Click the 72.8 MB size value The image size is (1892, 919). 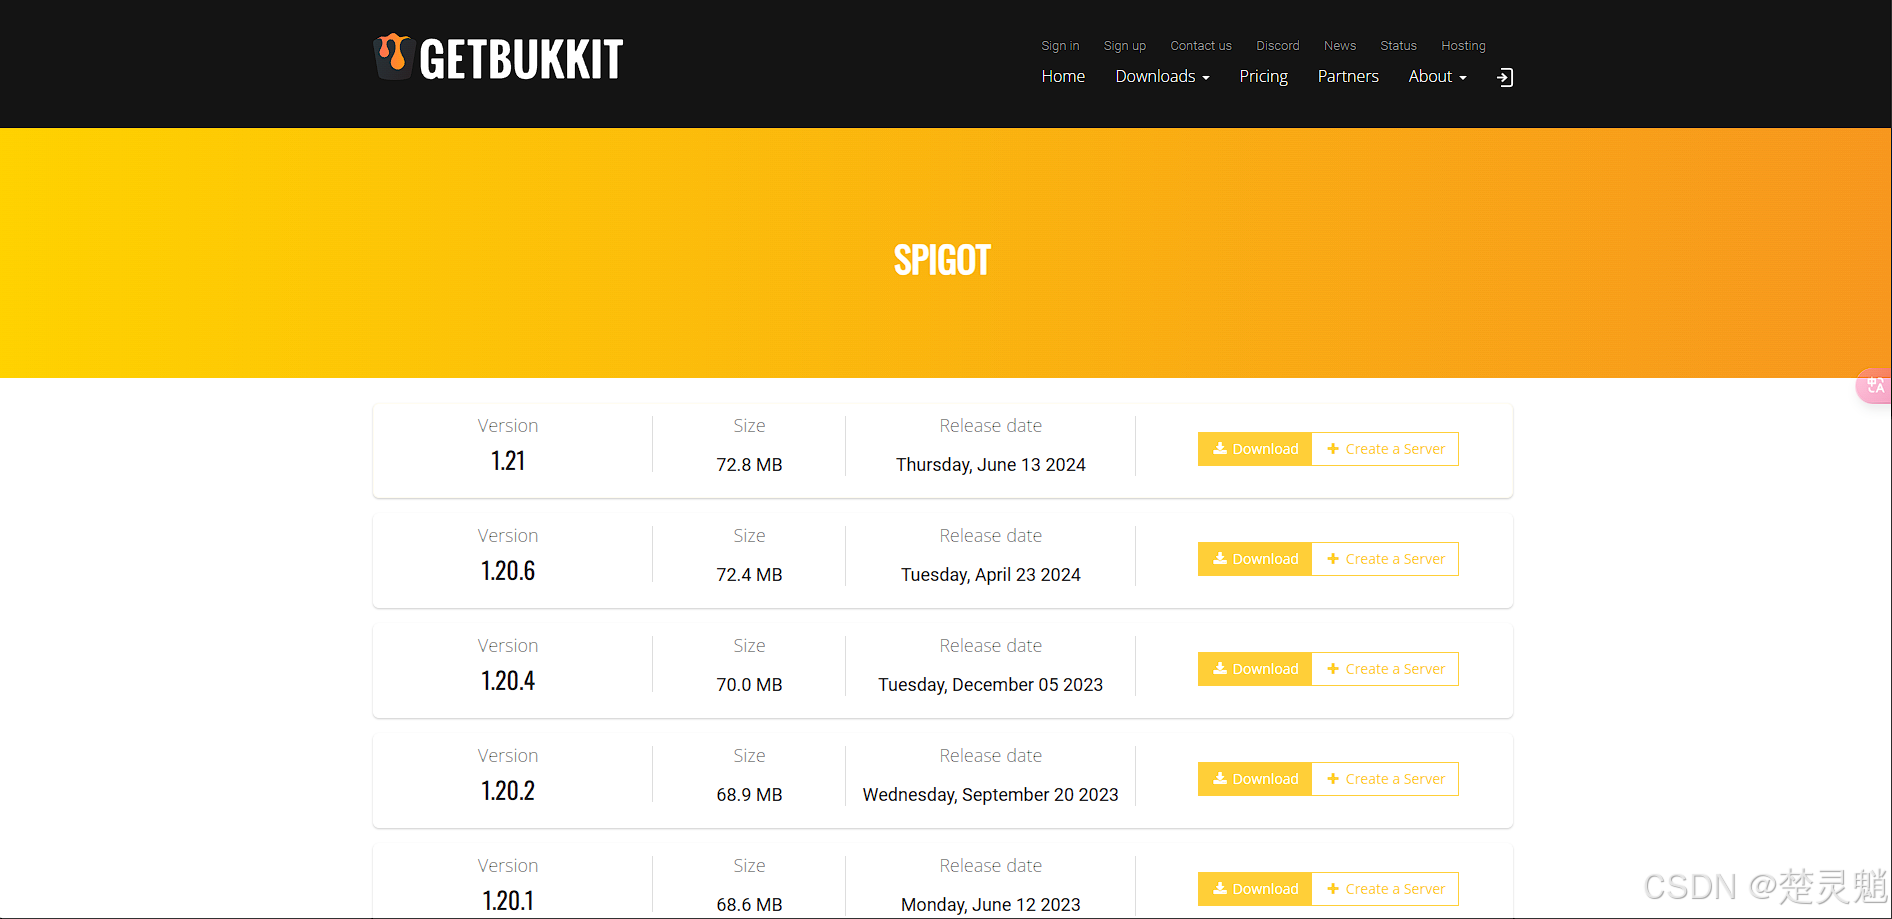tap(749, 465)
